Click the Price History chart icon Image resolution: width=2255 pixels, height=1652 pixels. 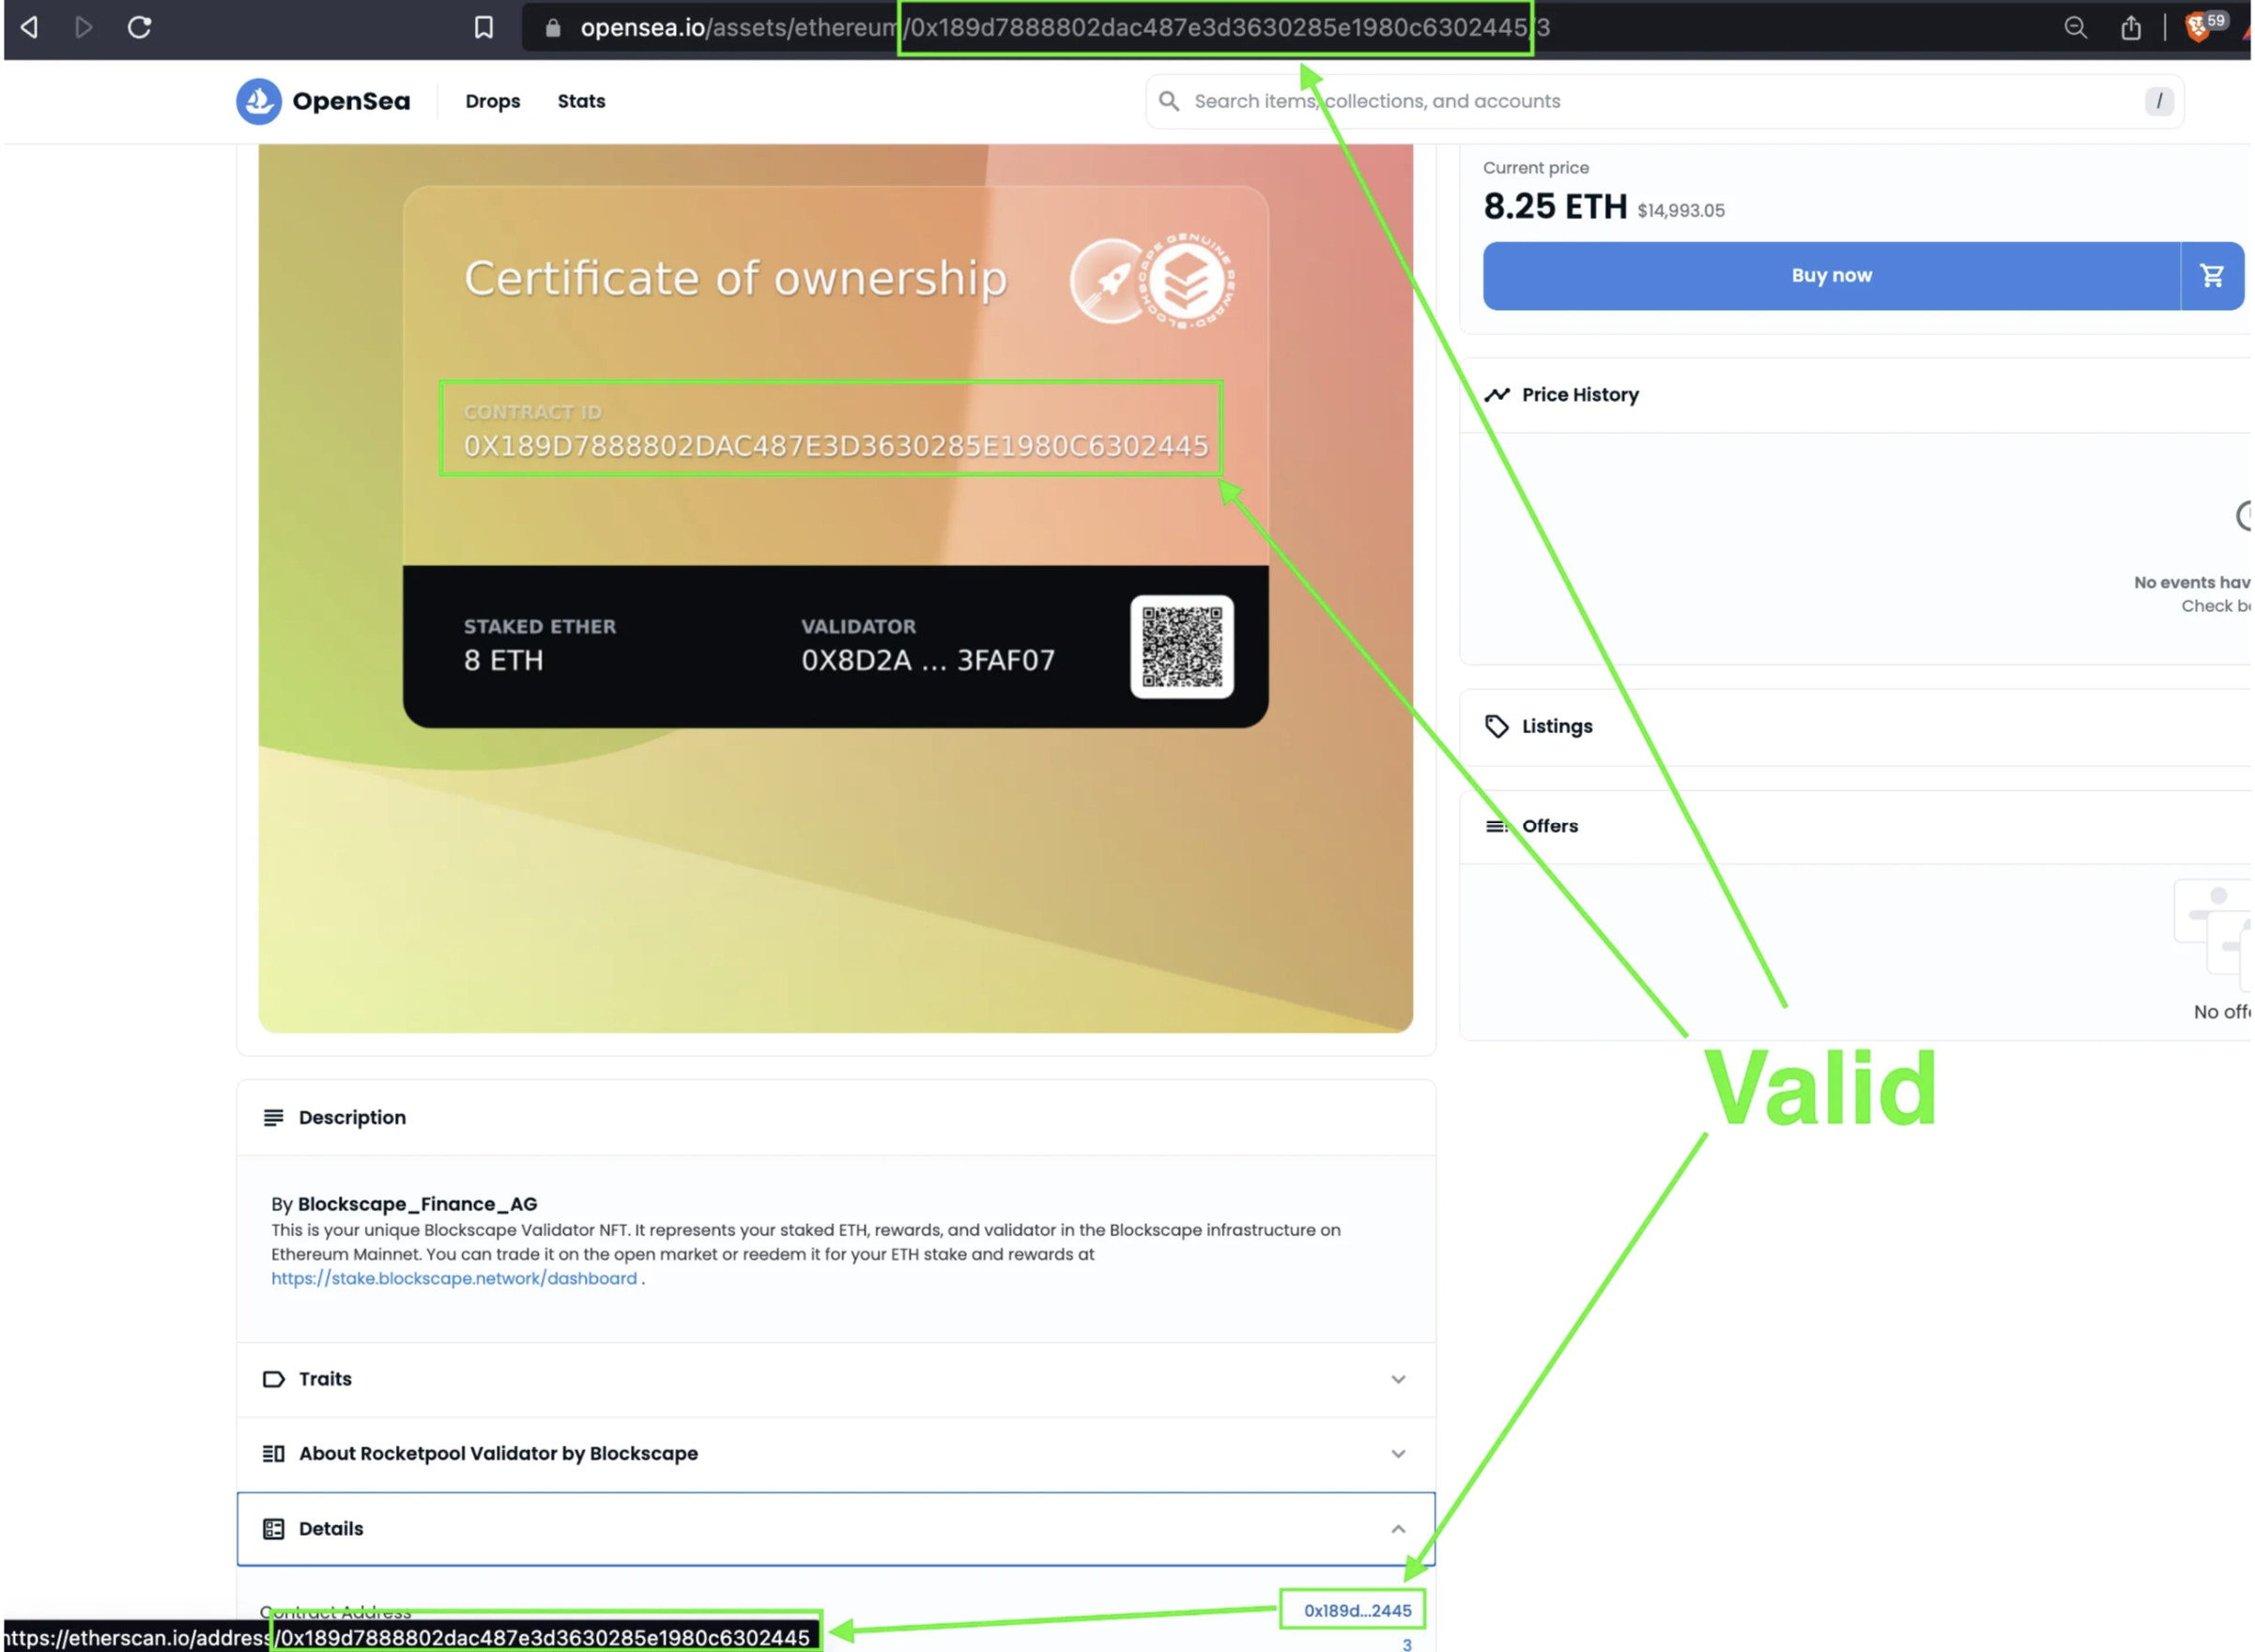1497,394
